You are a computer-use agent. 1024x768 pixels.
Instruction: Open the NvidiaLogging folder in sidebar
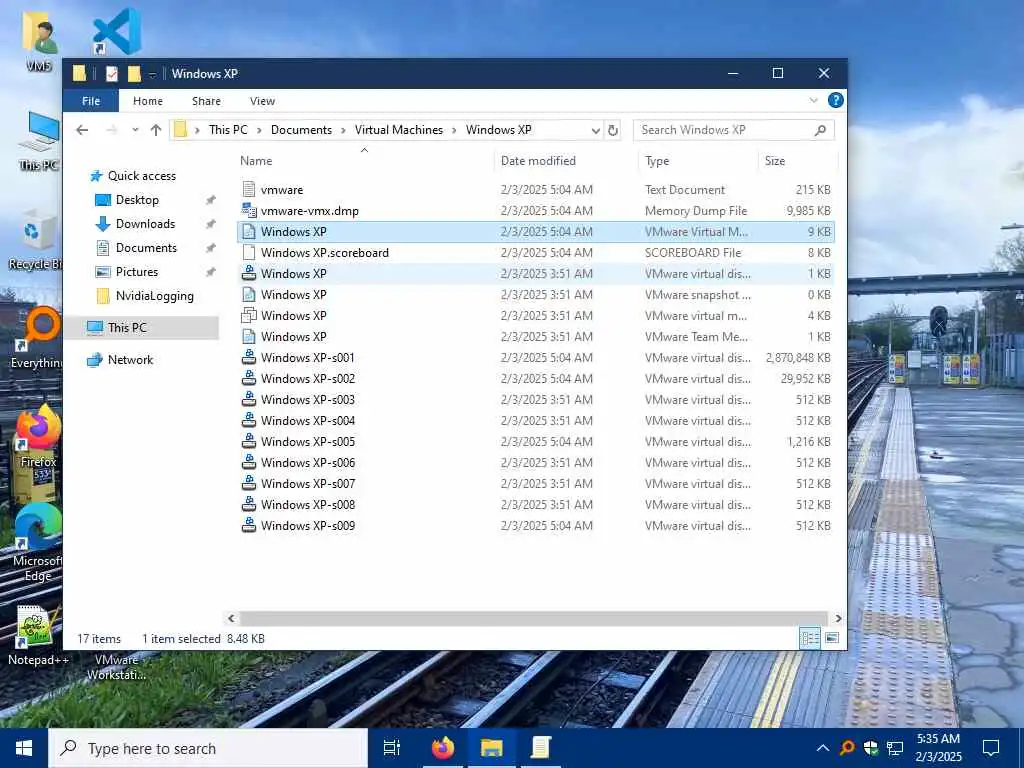[x=154, y=296]
